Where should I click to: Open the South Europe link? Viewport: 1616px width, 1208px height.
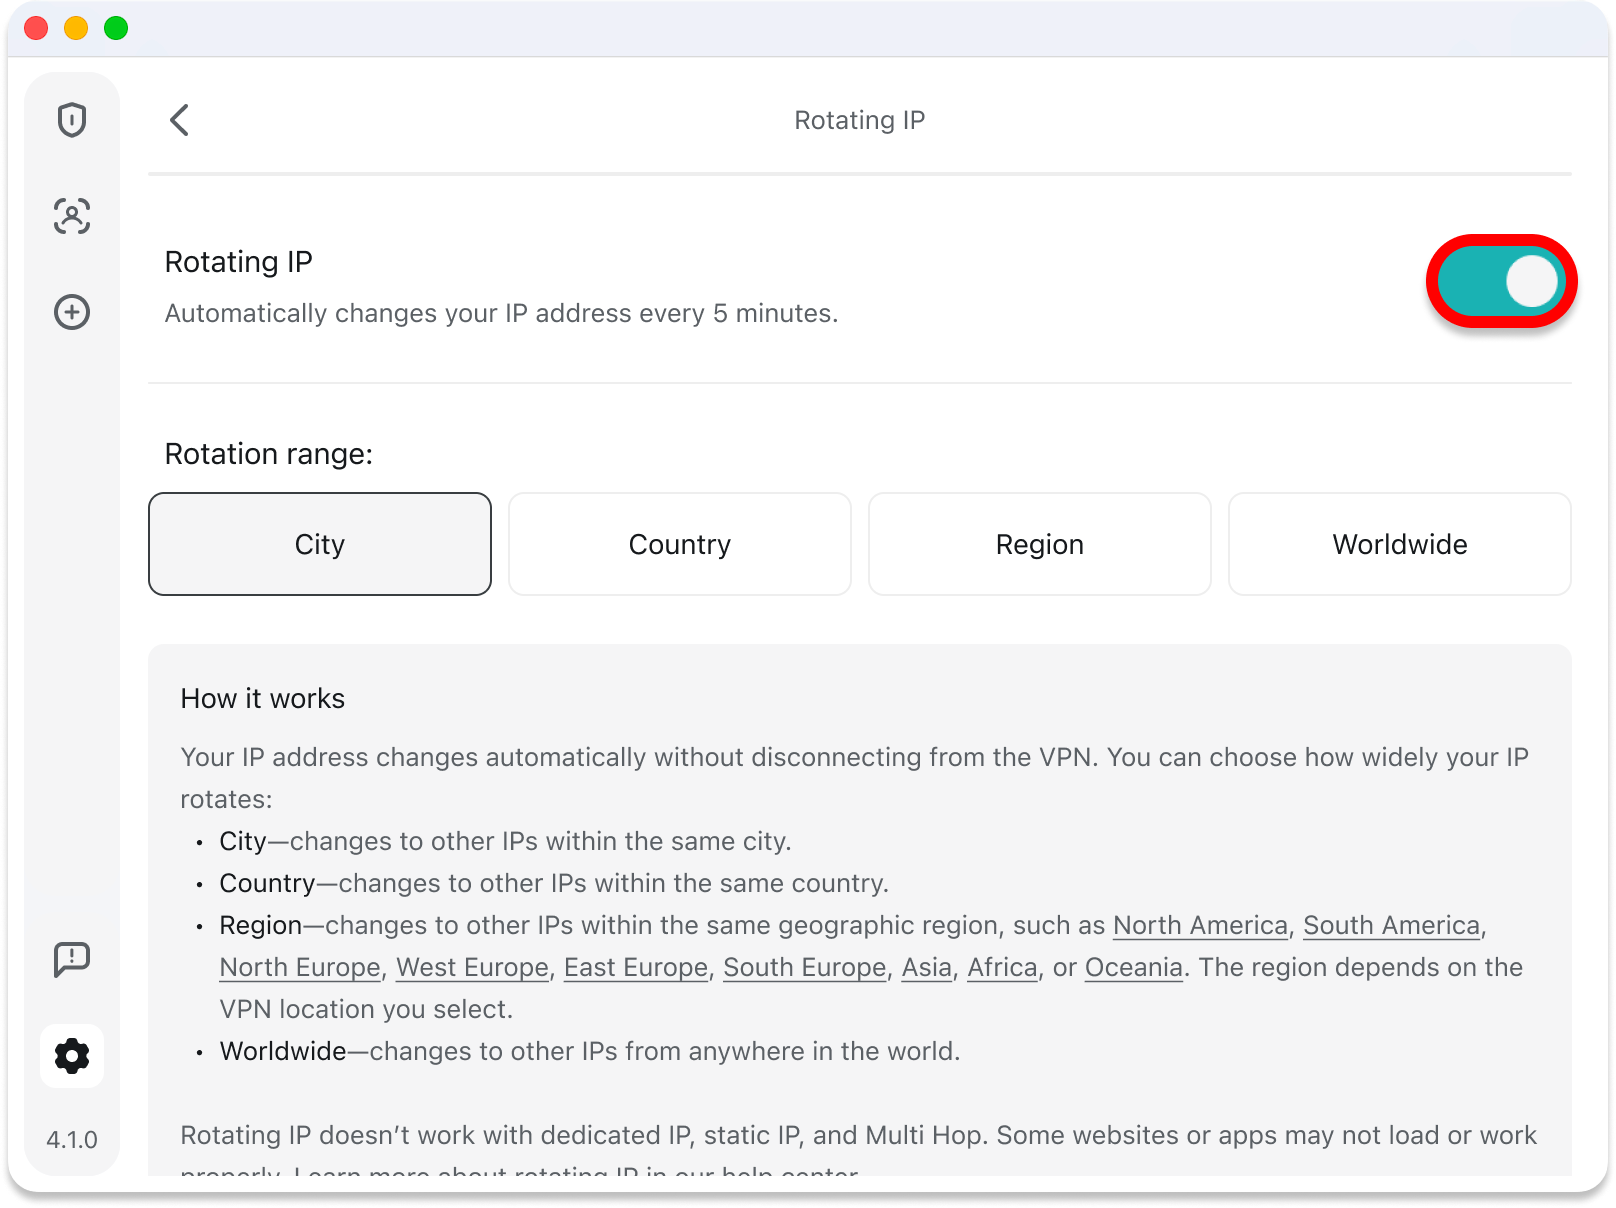click(x=805, y=968)
